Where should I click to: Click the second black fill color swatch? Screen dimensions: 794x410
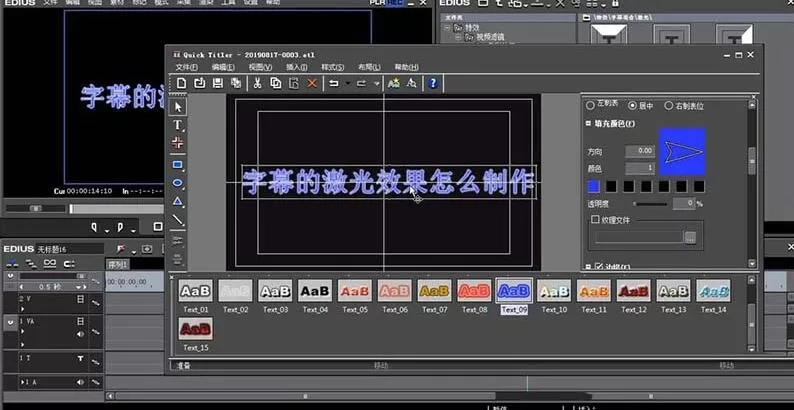coord(611,187)
